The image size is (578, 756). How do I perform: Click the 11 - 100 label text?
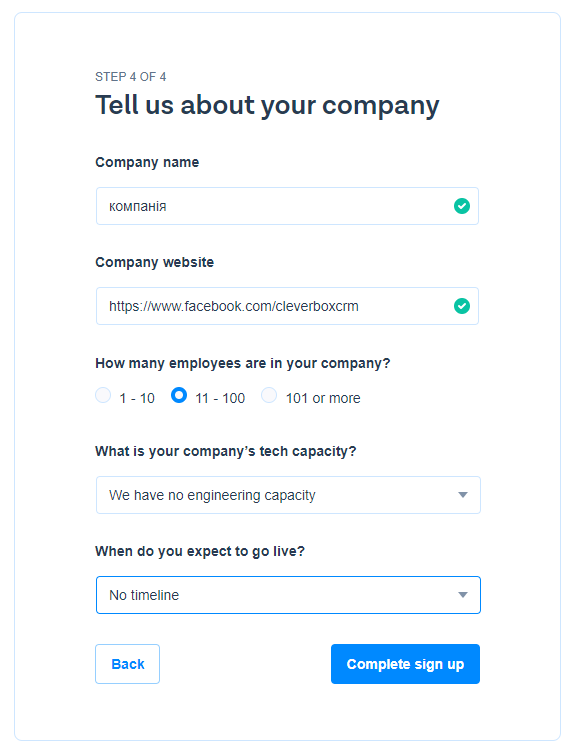click(220, 398)
